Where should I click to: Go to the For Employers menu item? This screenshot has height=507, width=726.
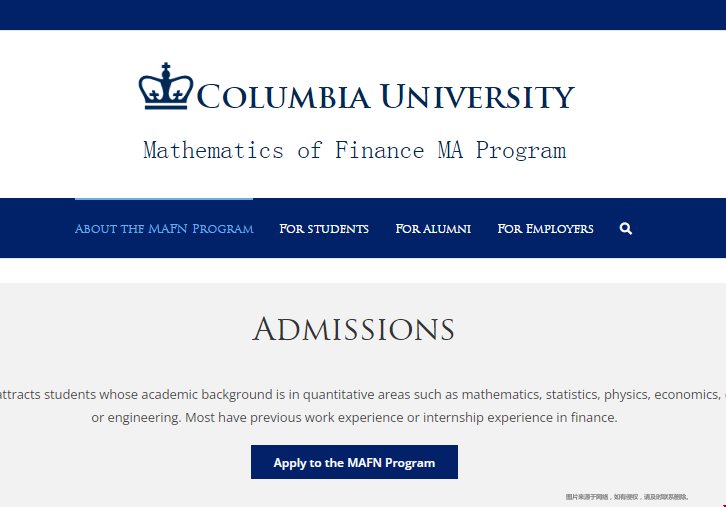[x=545, y=229]
